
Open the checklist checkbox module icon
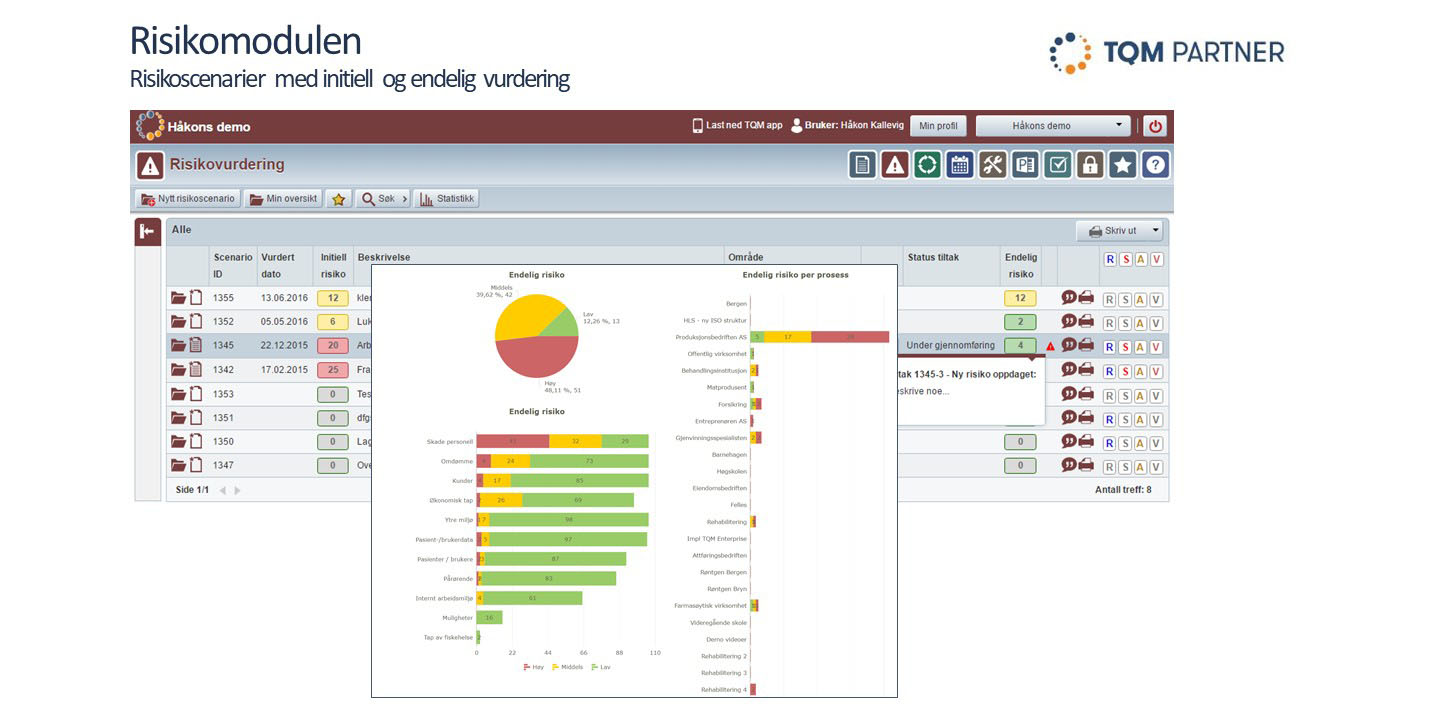pyautogui.click(x=1058, y=165)
